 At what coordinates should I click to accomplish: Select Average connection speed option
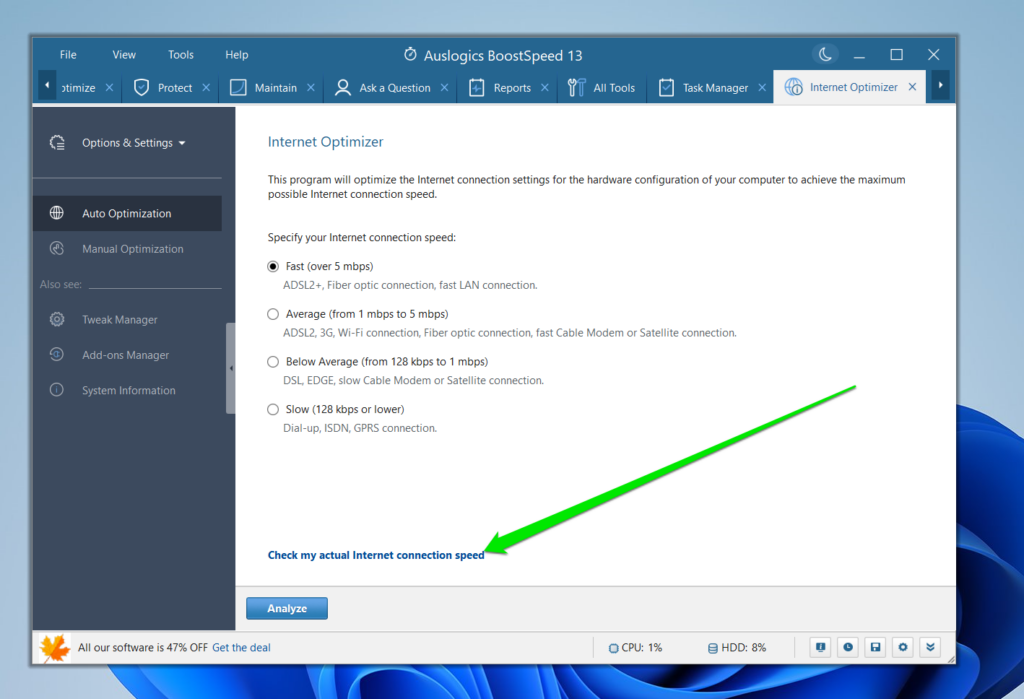coord(273,314)
